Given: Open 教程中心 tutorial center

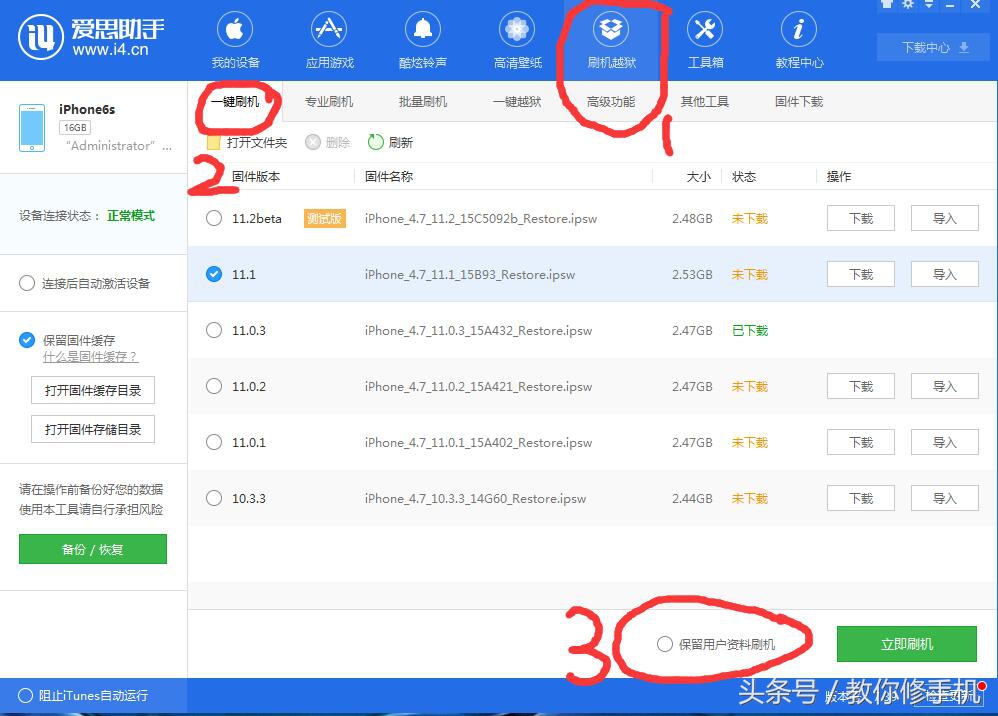Looking at the screenshot, I should coord(799,41).
